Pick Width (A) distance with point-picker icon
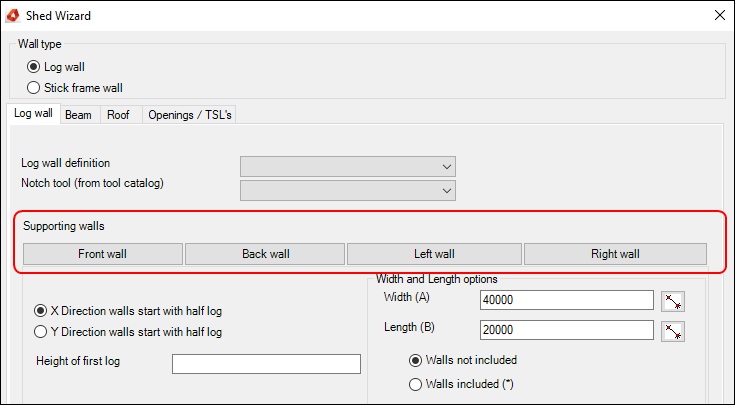Screen dimensions: 735x405 673,301
